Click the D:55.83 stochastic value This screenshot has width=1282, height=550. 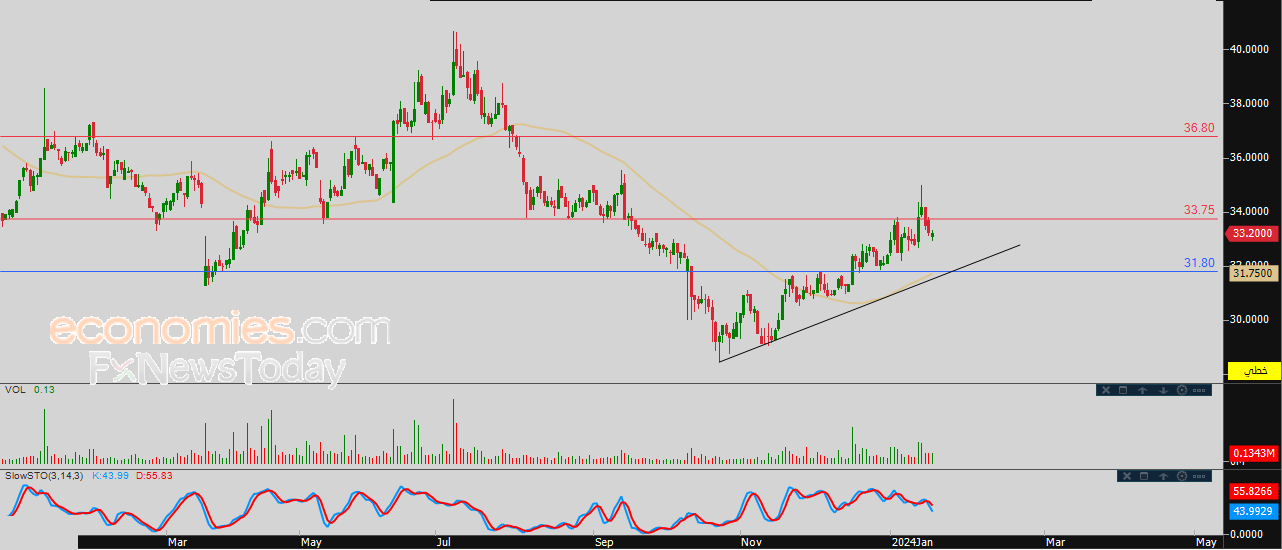[154, 475]
